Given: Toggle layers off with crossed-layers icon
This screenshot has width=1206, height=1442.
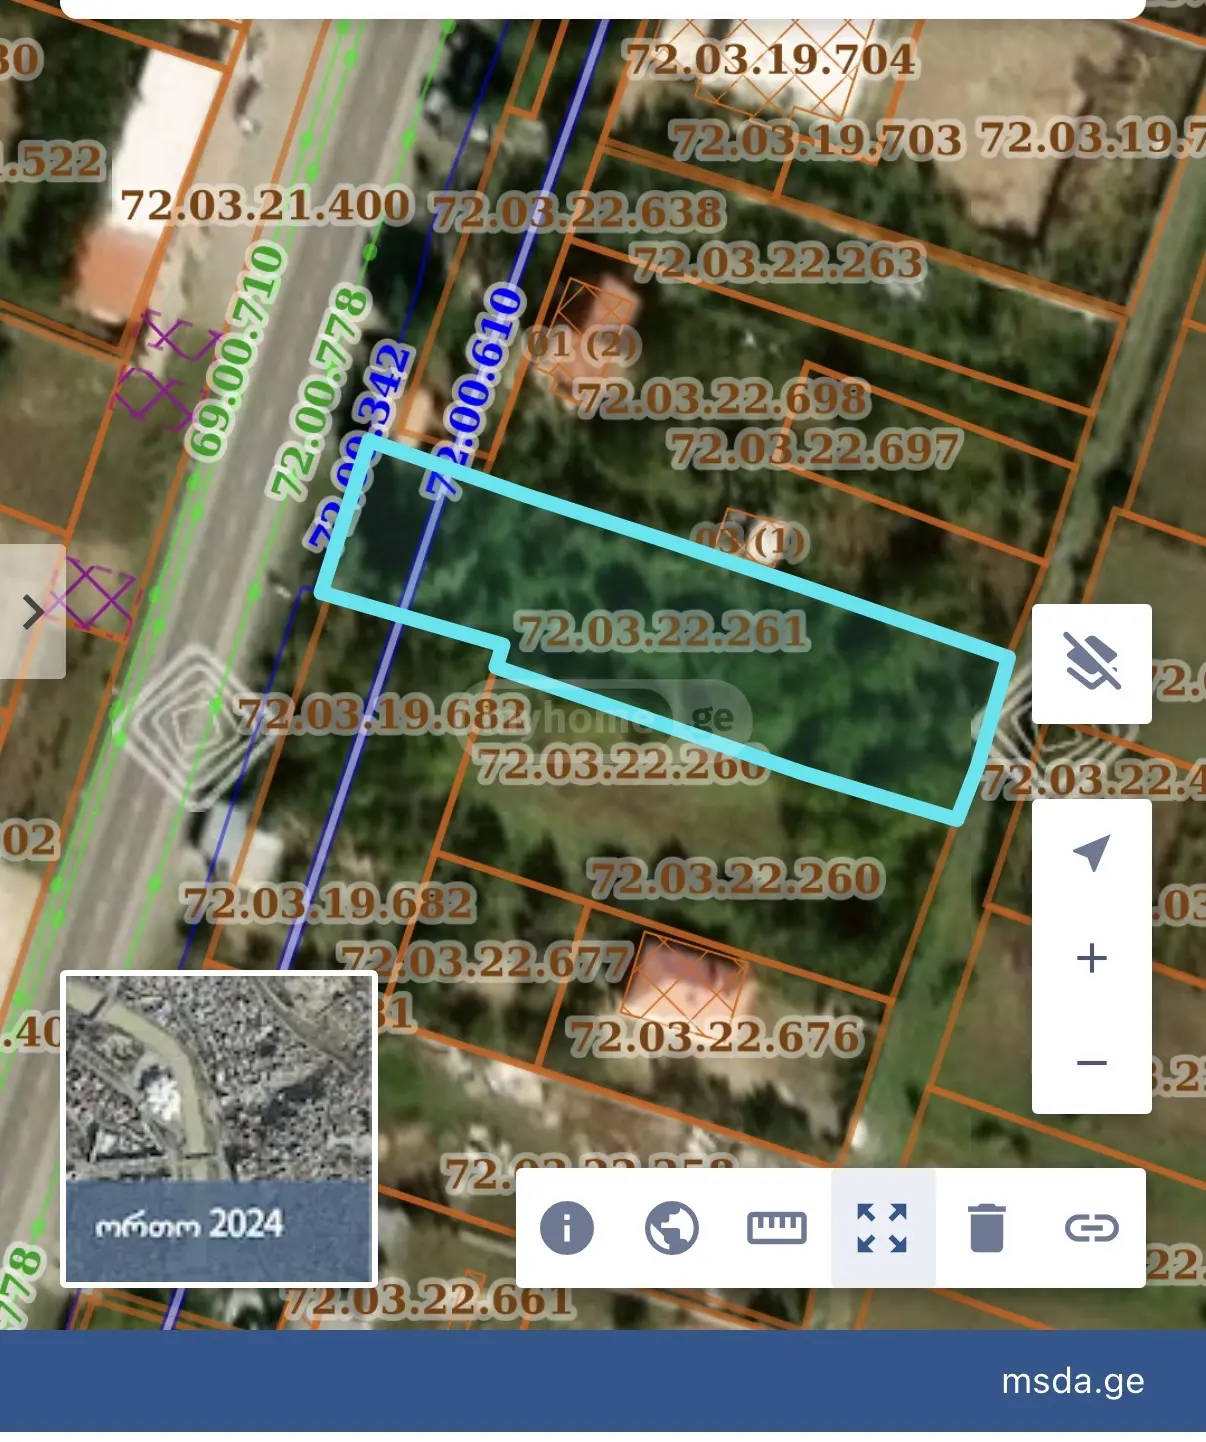Looking at the screenshot, I should coord(1092,663).
